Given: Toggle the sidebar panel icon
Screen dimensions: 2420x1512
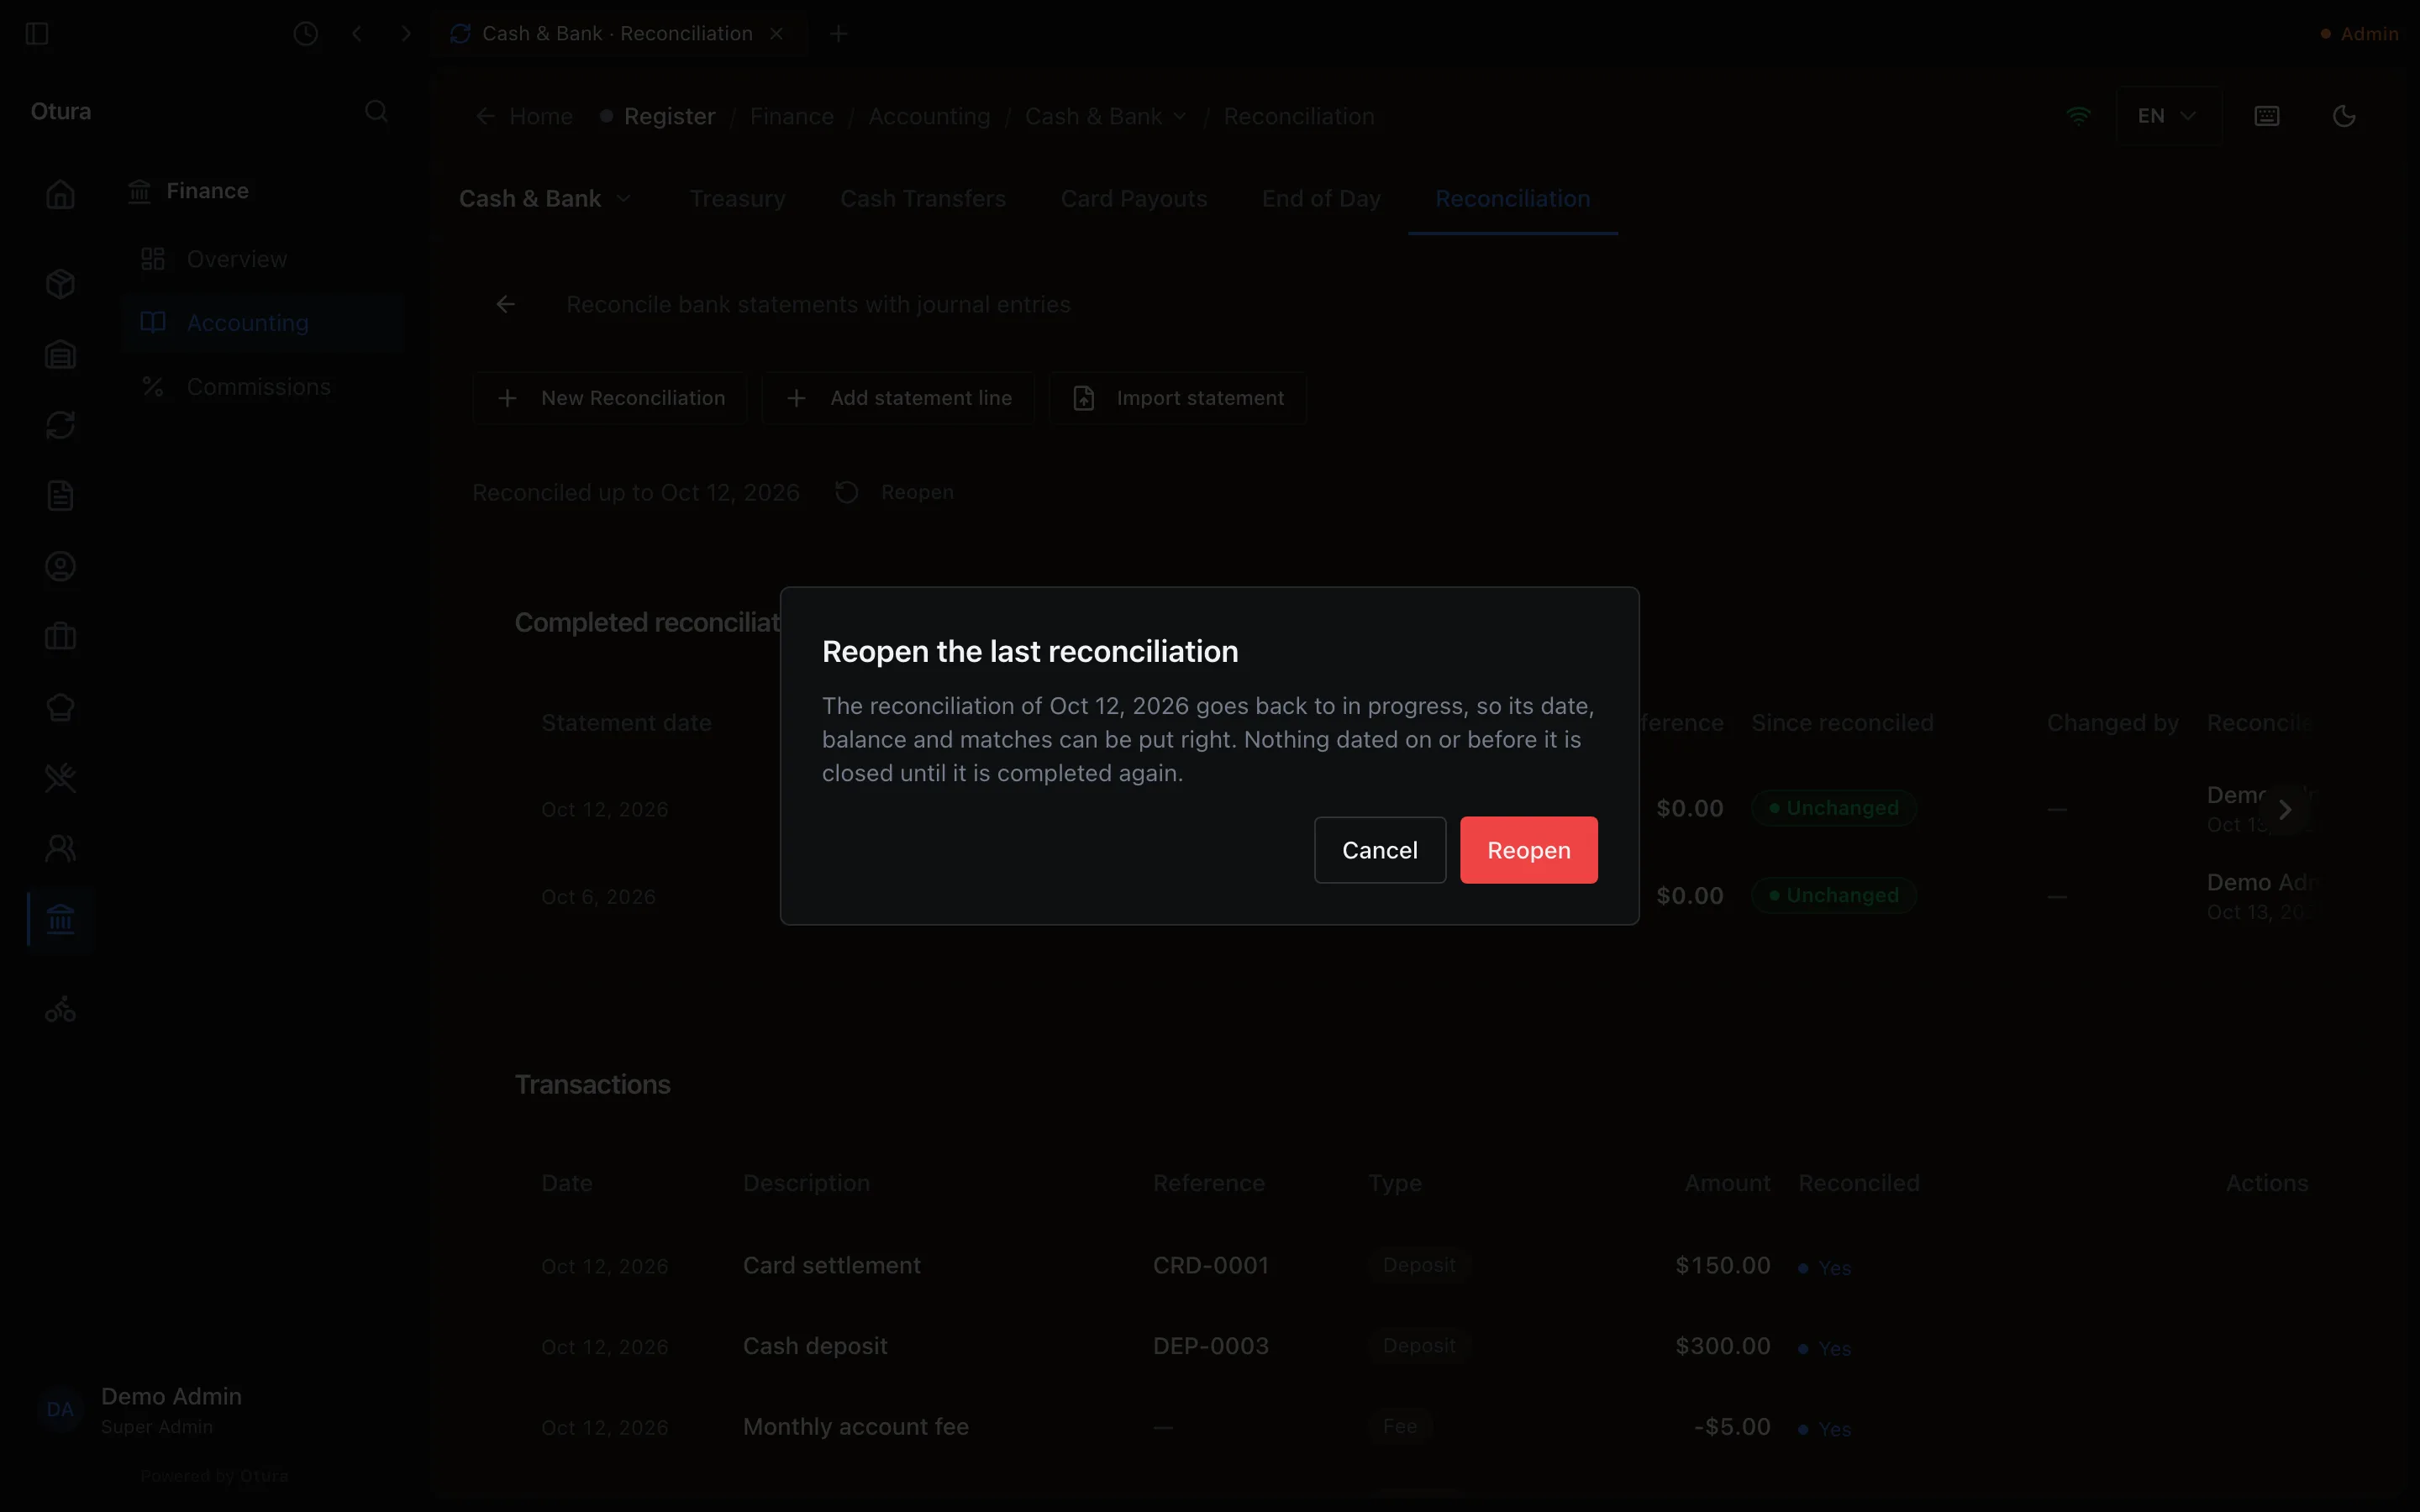Looking at the screenshot, I should [x=37, y=34].
